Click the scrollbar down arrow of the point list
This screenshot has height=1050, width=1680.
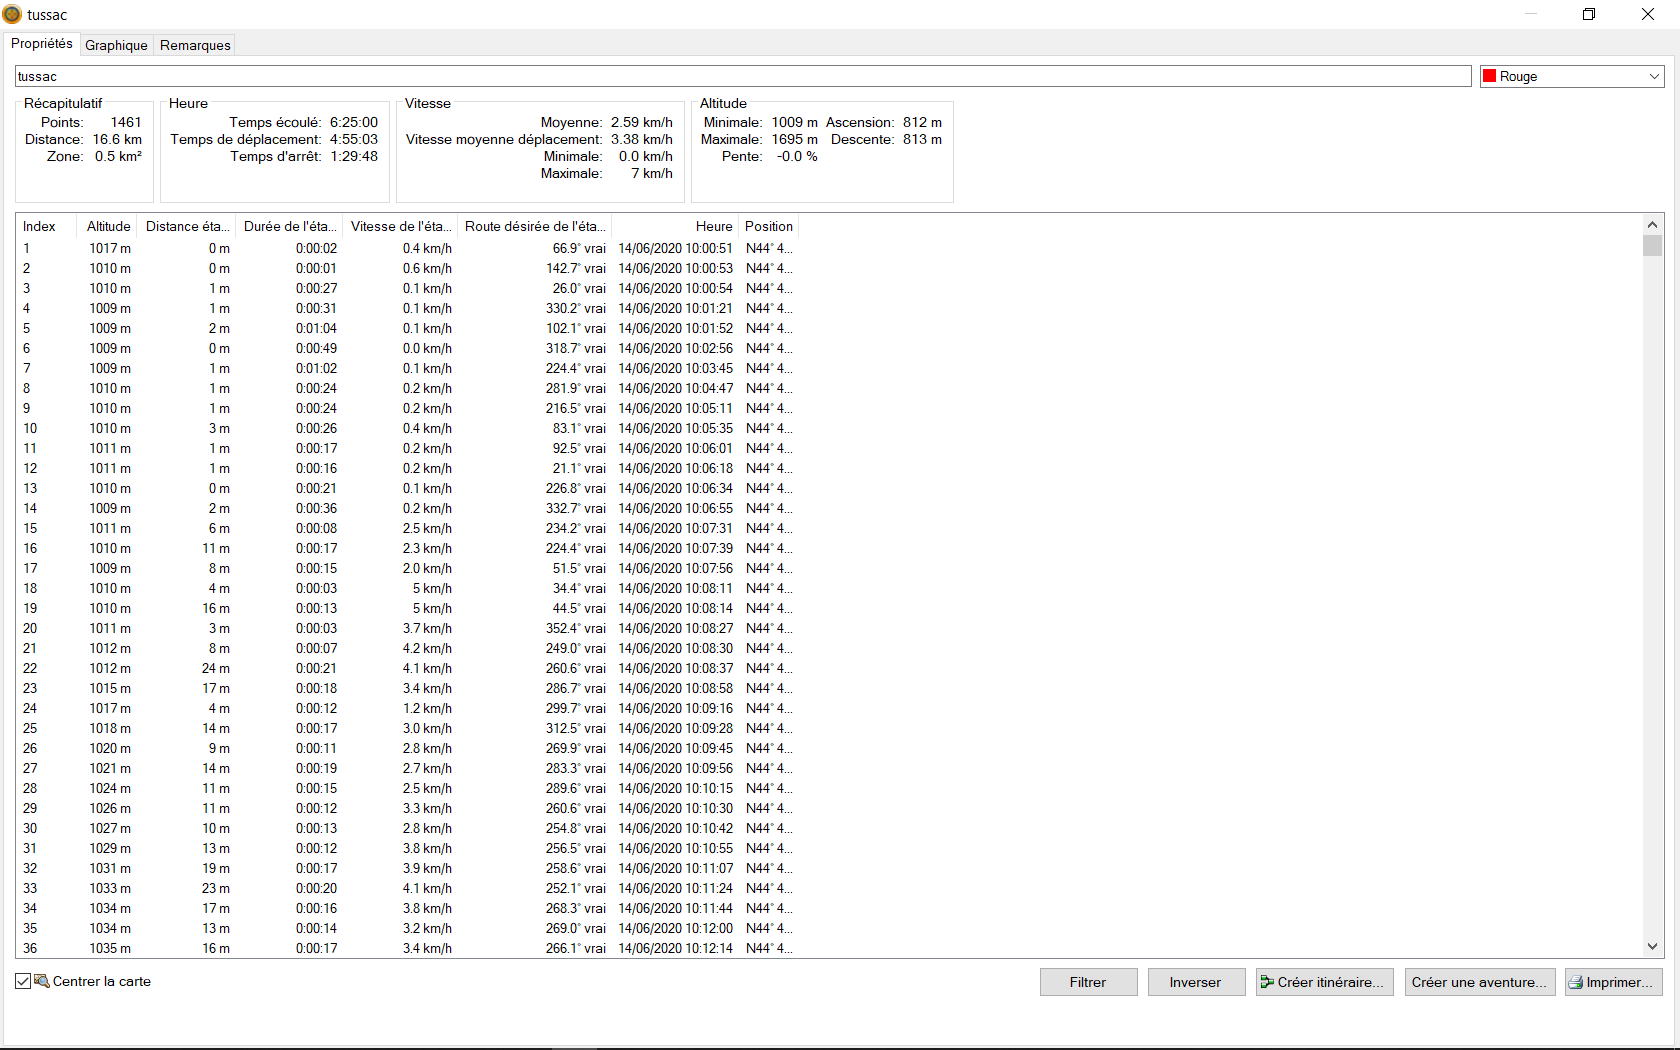(x=1652, y=946)
